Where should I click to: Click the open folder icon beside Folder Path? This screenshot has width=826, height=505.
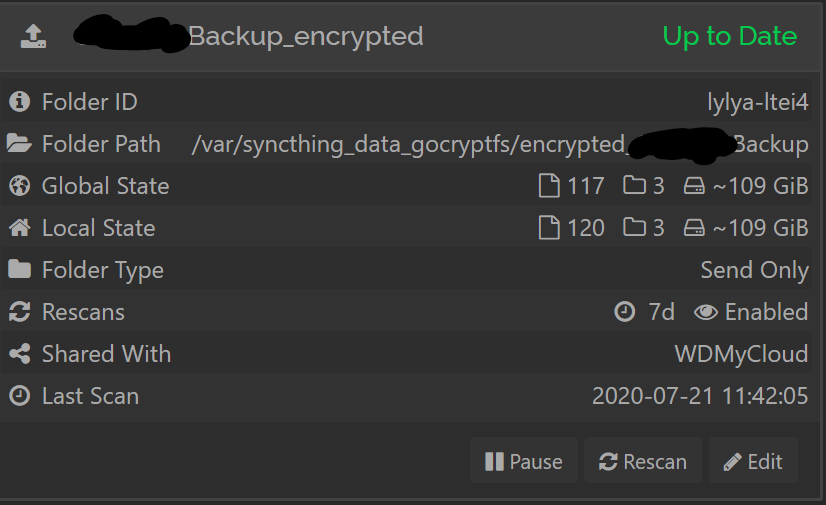(19, 143)
